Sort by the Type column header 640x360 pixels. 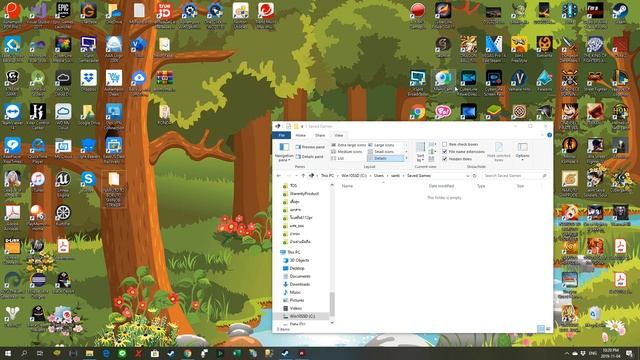click(481, 186)
